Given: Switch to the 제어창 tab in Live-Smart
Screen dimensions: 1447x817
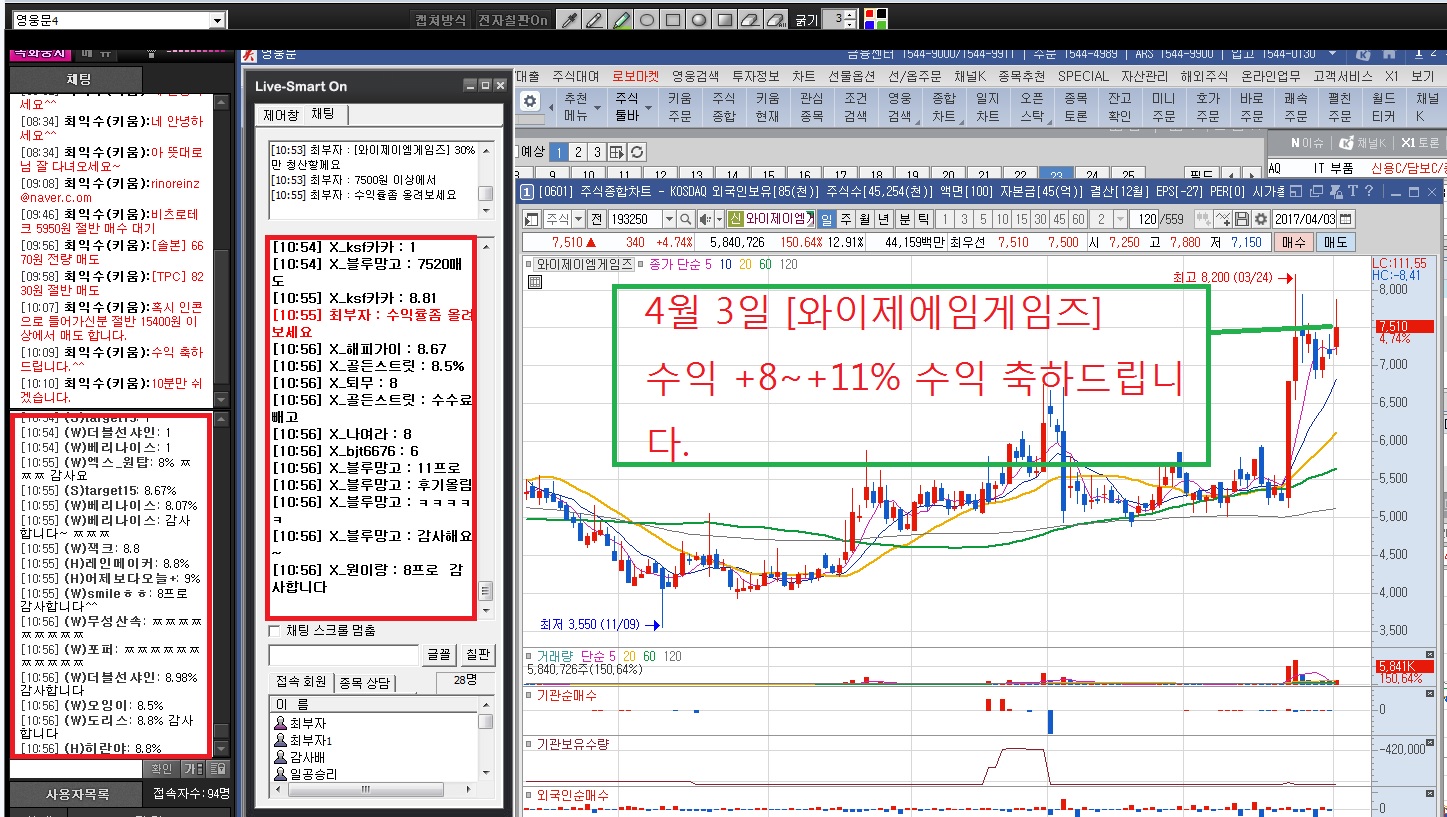Looking at the screenshot, I should (279, 114).
